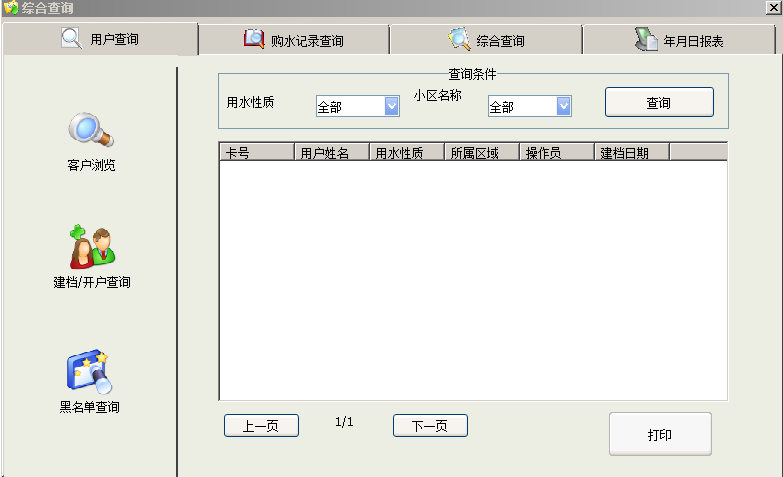Click the 1/1 page indicator
This screenshot has height=477, width=783.
pos(344,422)
